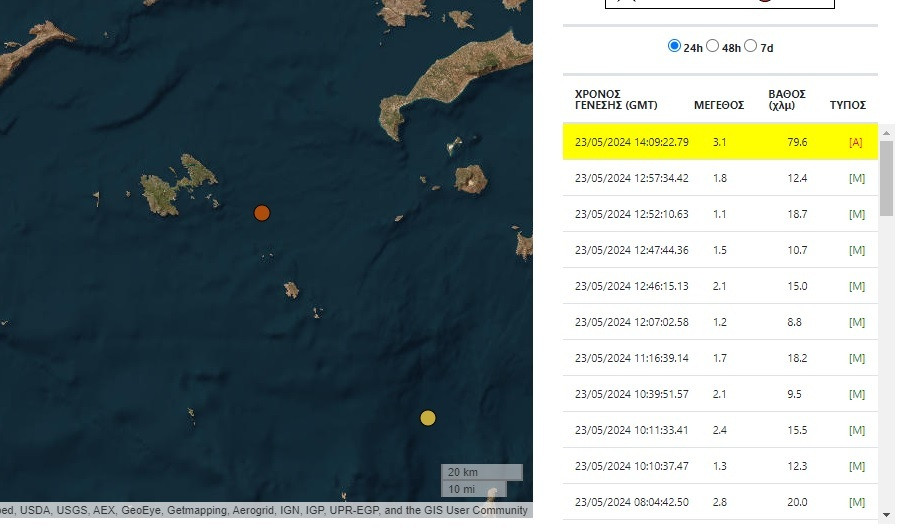Click magnitude 2.4 in the 10:11:33.41 row

point(719,430)
